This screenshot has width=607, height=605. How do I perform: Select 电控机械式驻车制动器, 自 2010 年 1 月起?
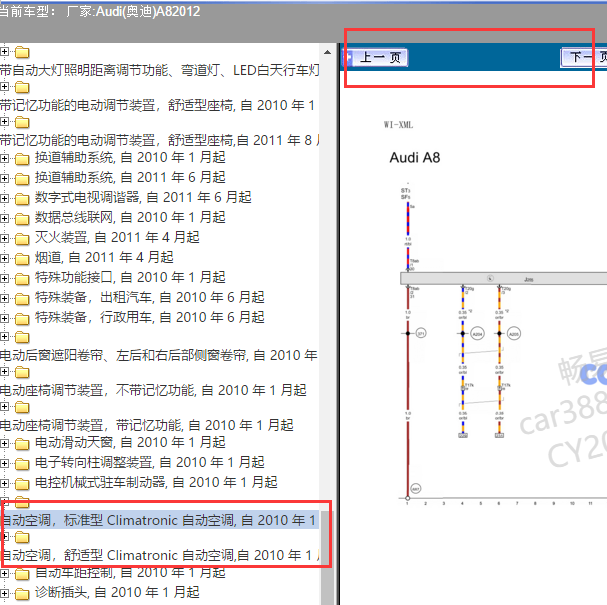click(x=156, y=483)
